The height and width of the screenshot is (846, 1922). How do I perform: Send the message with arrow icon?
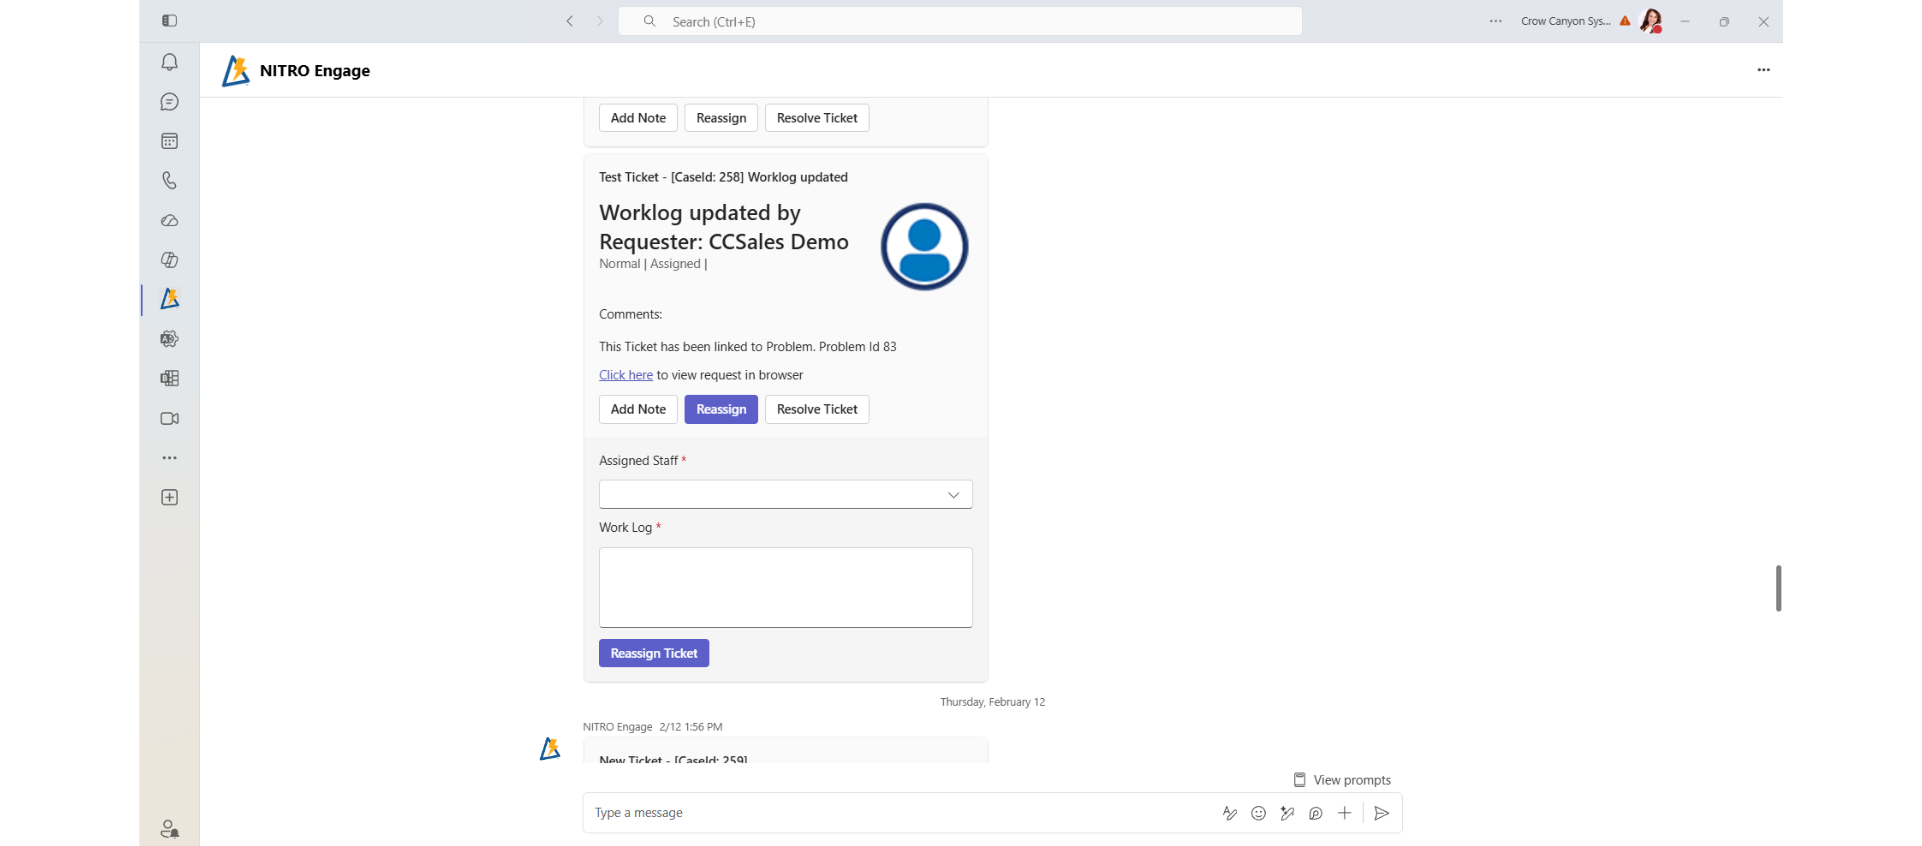pos(1382,813)
